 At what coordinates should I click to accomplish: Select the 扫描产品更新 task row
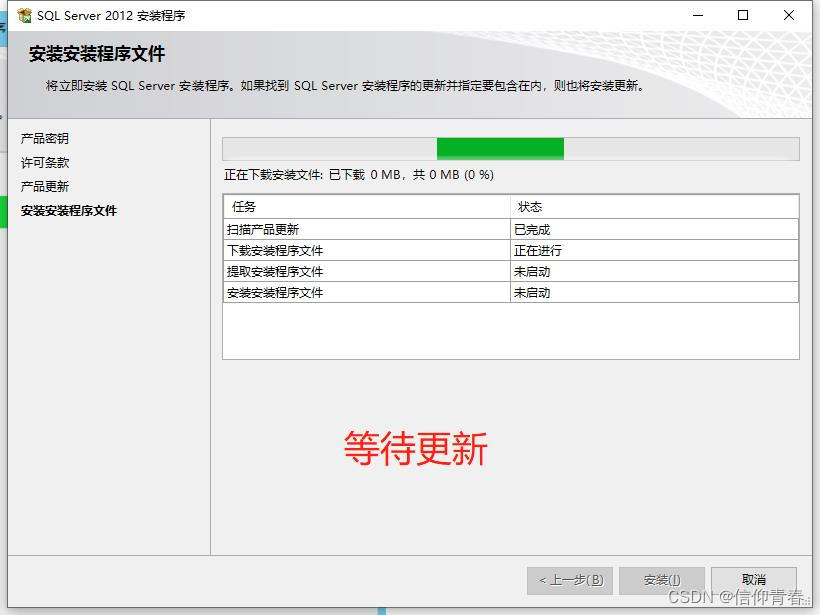[511, 229]
